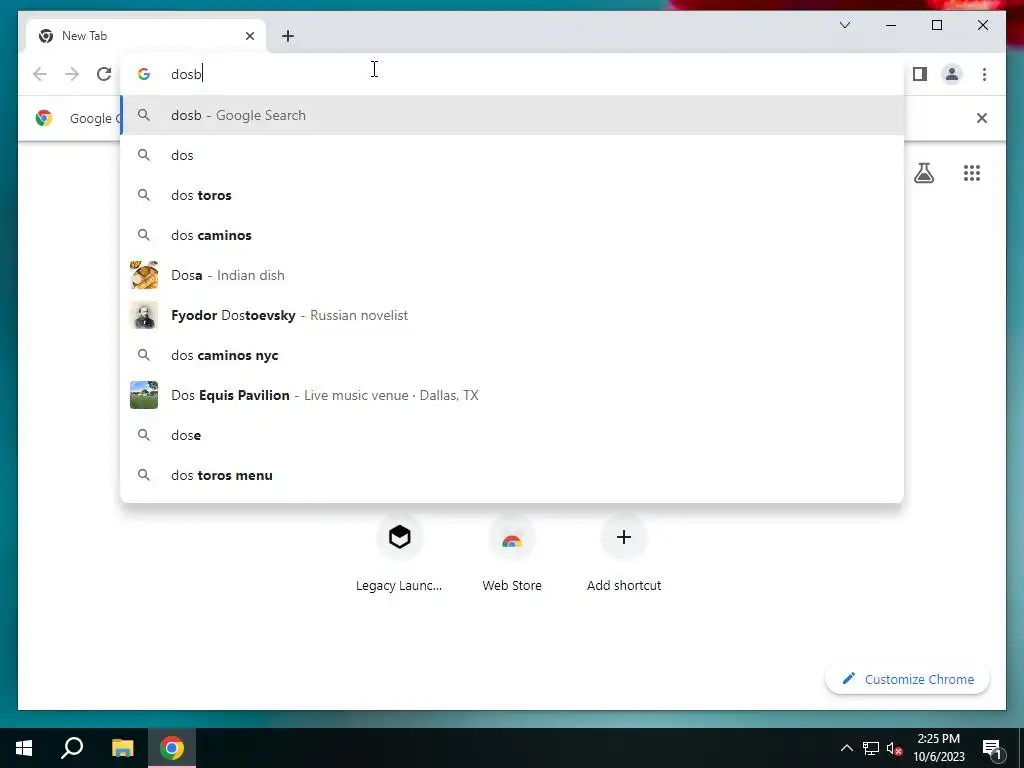This screenshot has height=768, width=1024.
Task: Open the Google apps grid
Action: pyautogui.click(x=972, y=173)
